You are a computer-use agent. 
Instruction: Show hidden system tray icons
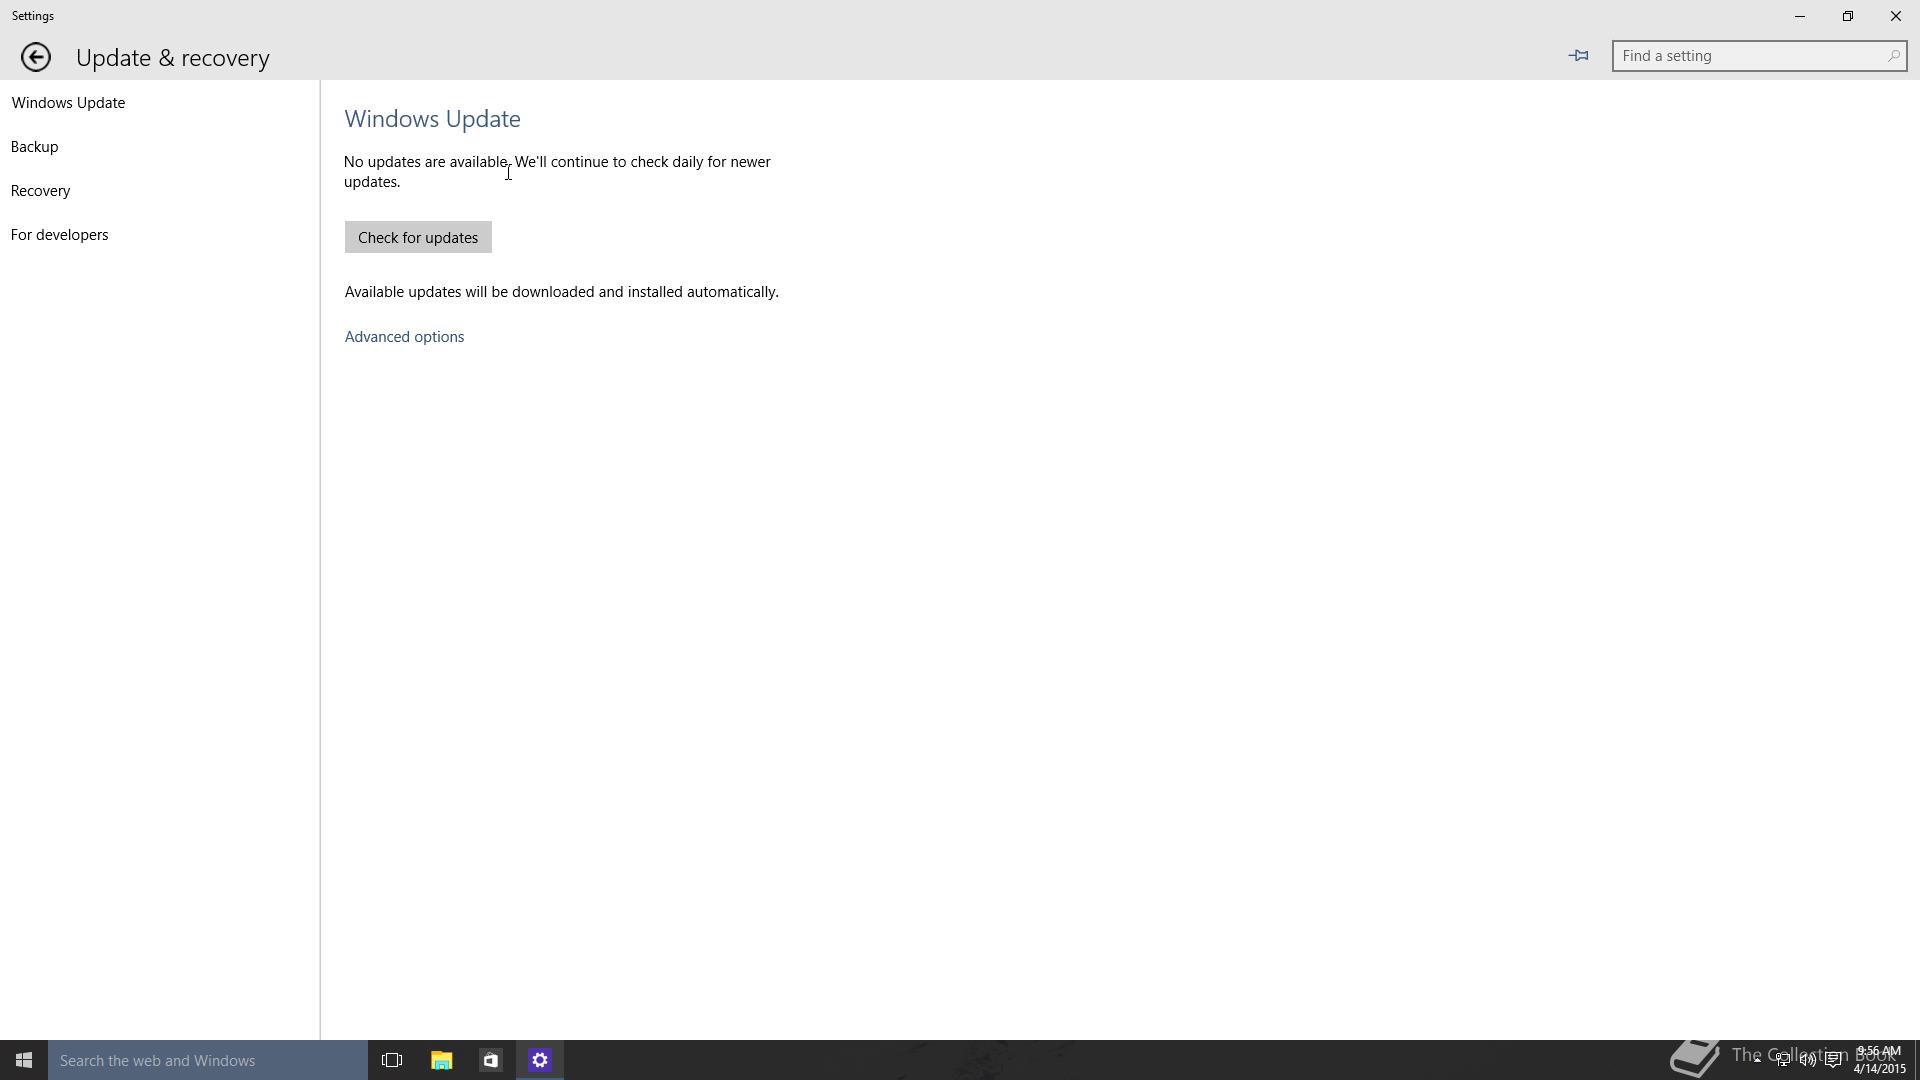pyautogui.click(x=1757, y=1060)
